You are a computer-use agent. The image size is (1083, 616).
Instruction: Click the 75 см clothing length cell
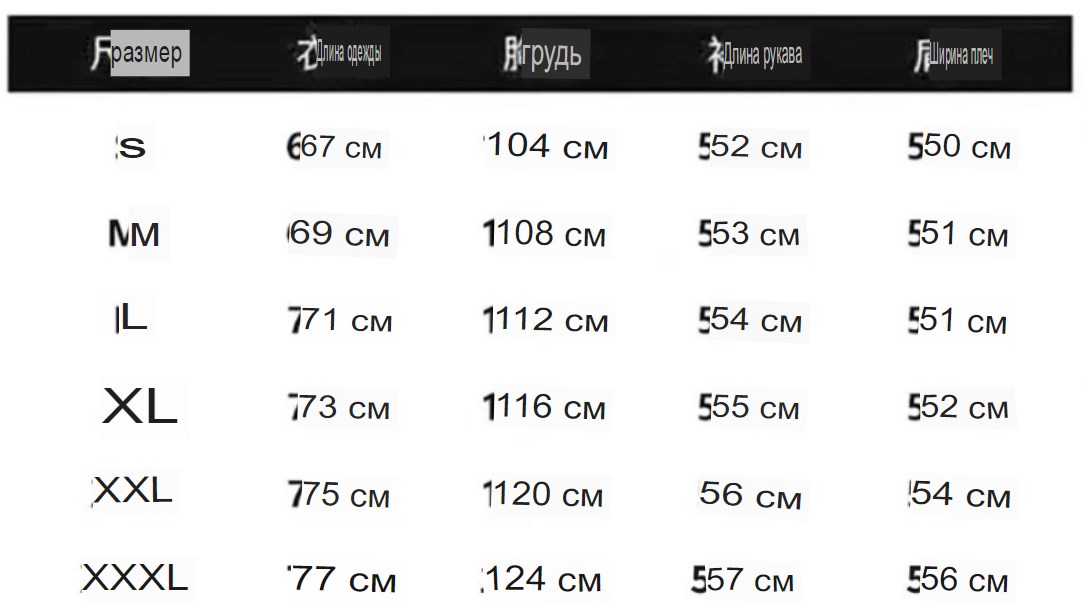point(338,494)
